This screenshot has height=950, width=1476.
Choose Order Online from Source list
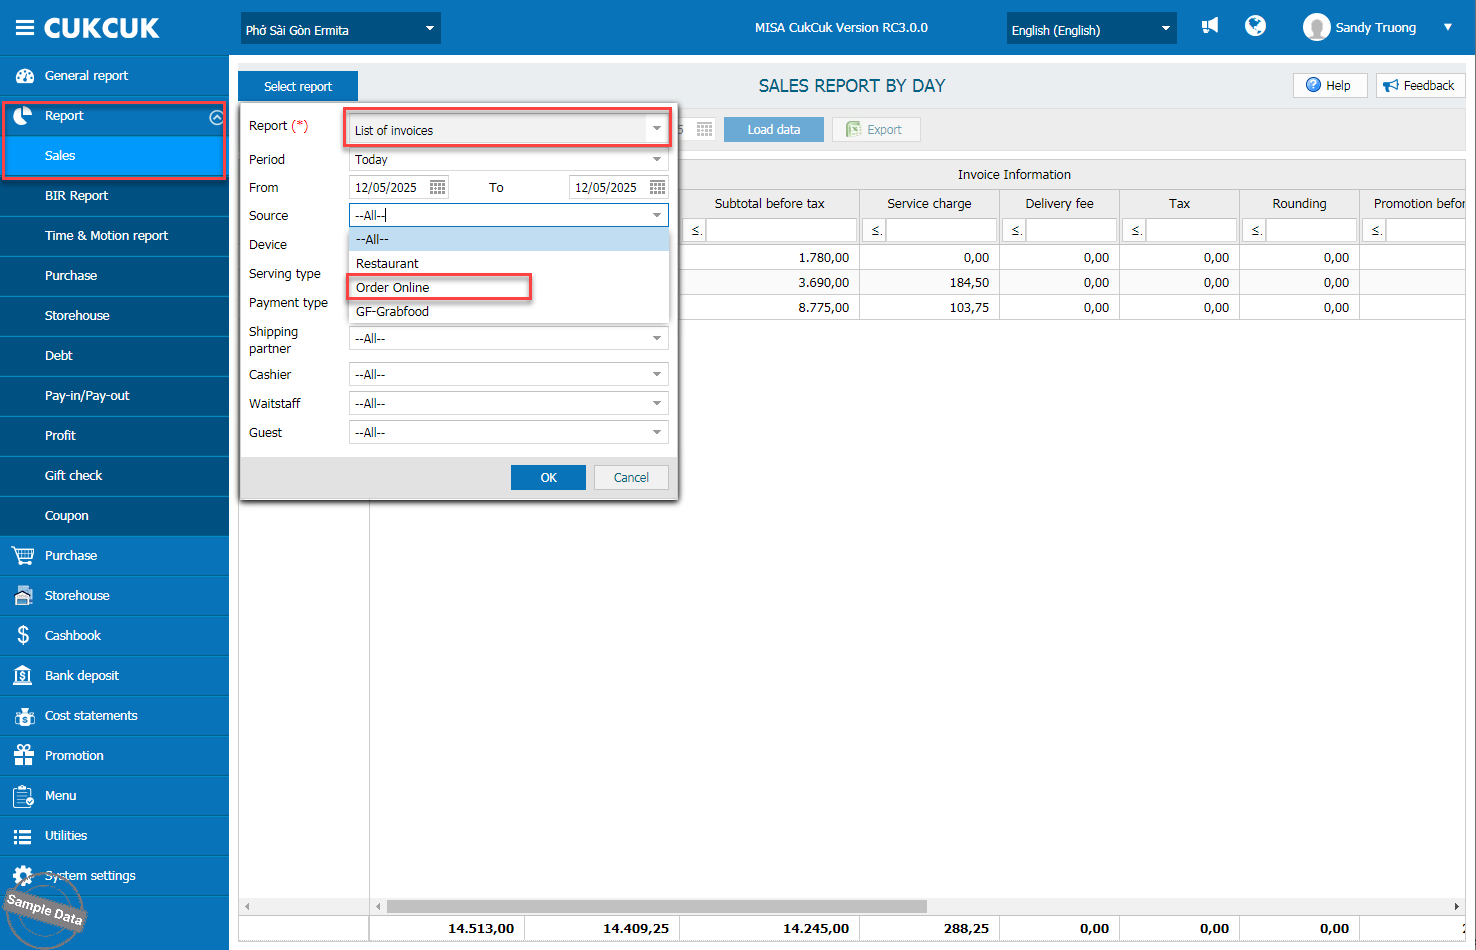click(x=393, y=287)
